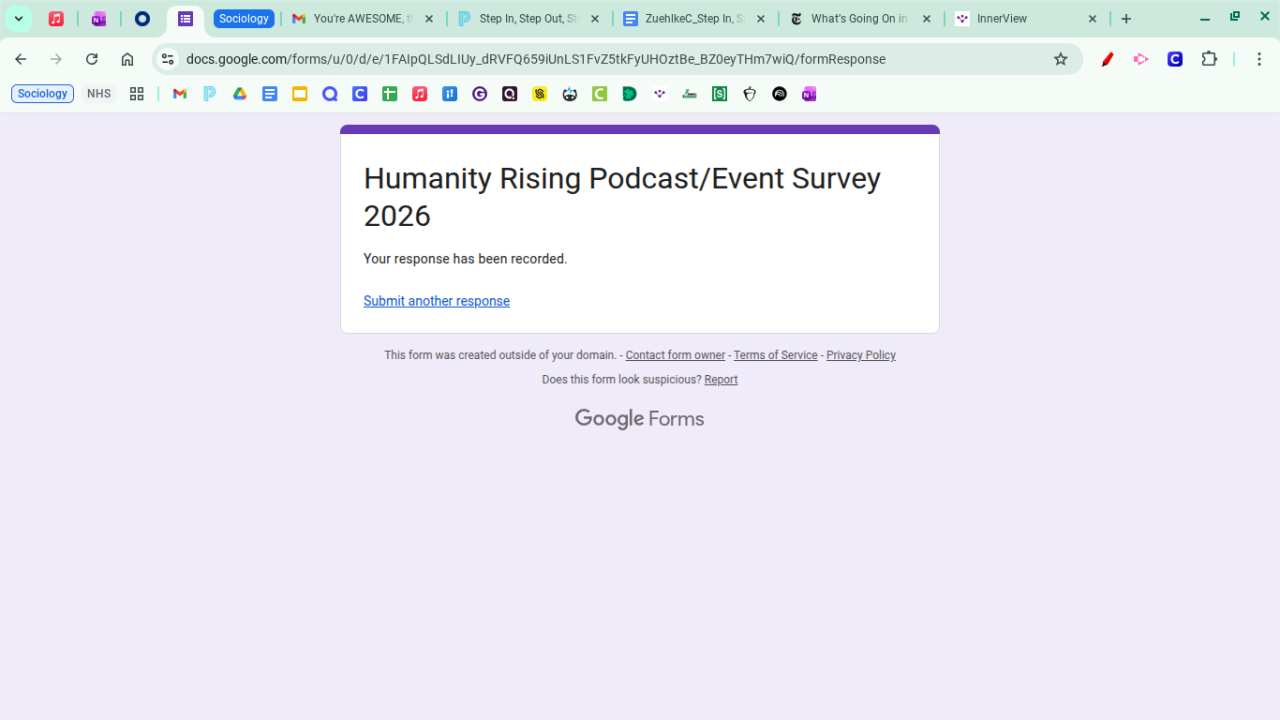Open the Sociology bookmark chip
The height and width of the screenshot is (720, 1280).
pos(42,94)
